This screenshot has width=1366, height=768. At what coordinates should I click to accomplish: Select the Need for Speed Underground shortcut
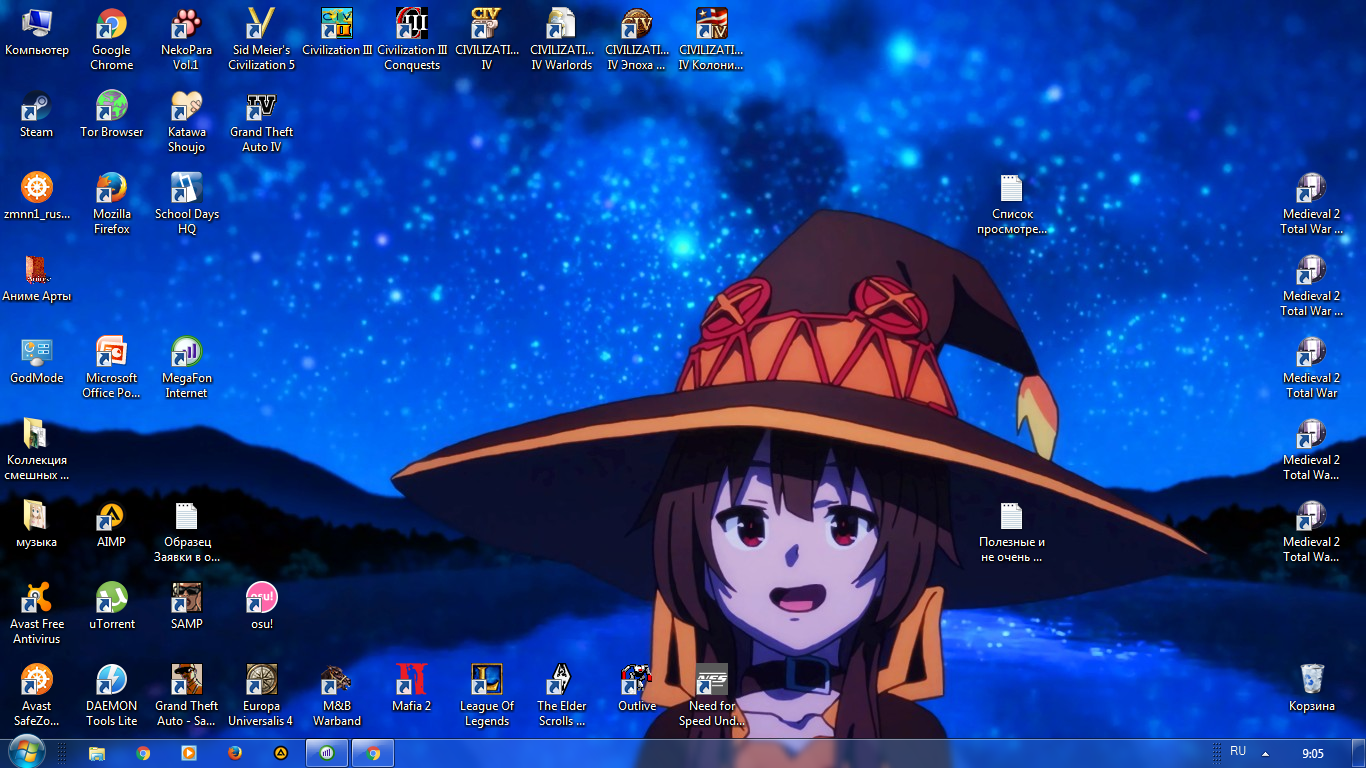click(x=711, y=696)
